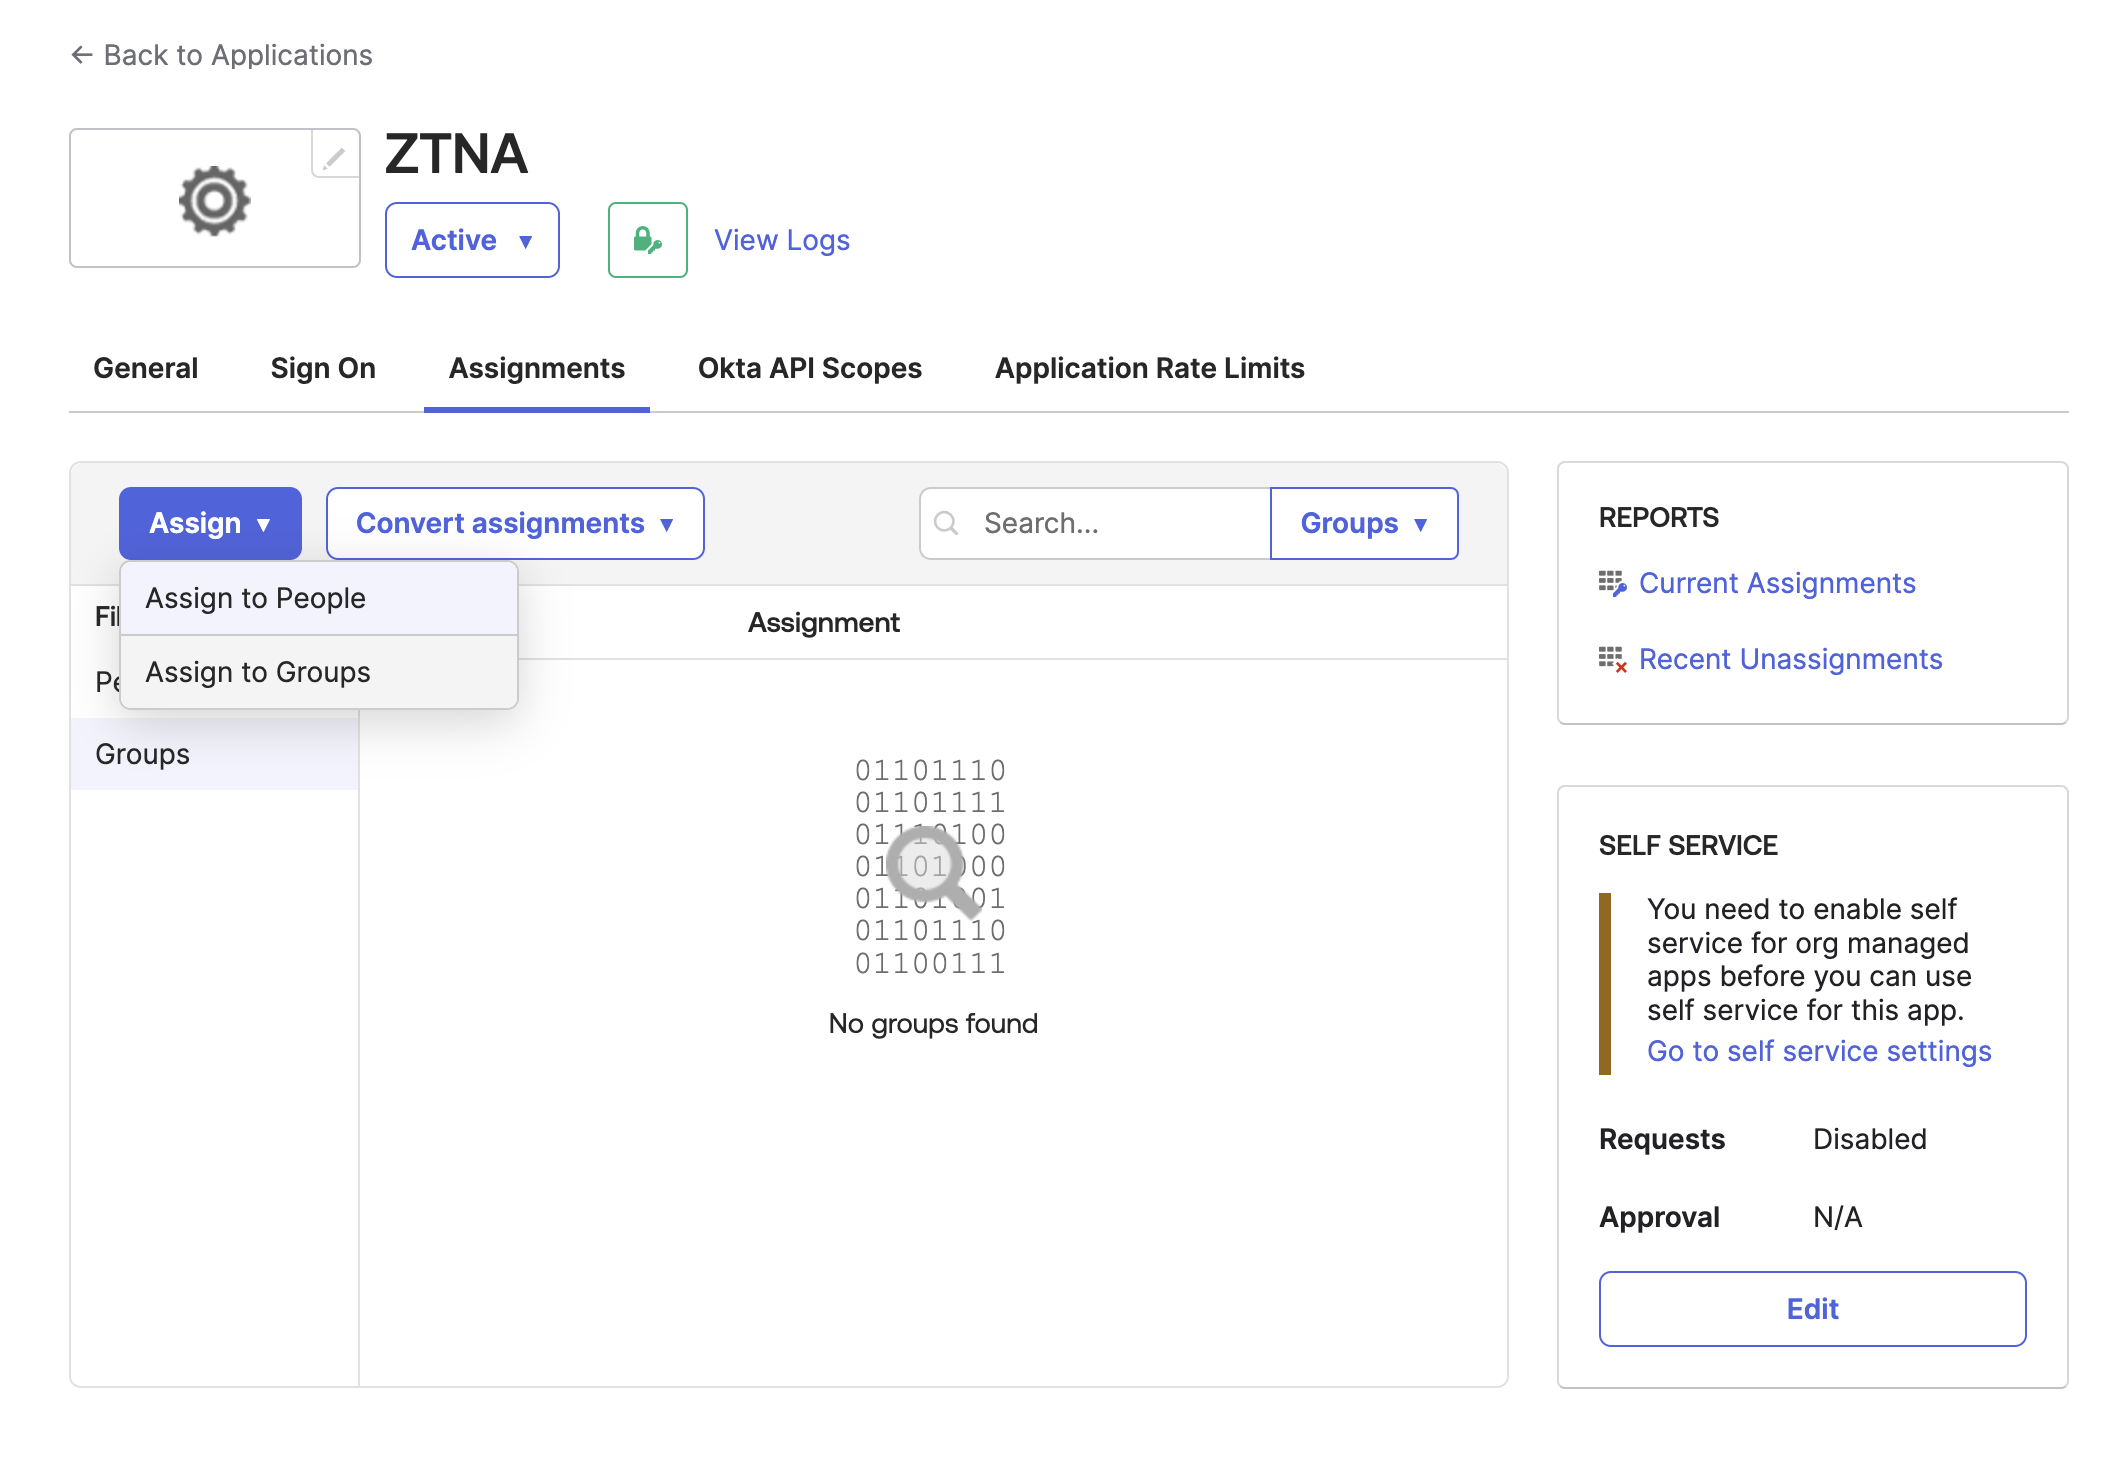
Task: Click the Current Assignments report icon
Action: click(x=1611, y=583)
